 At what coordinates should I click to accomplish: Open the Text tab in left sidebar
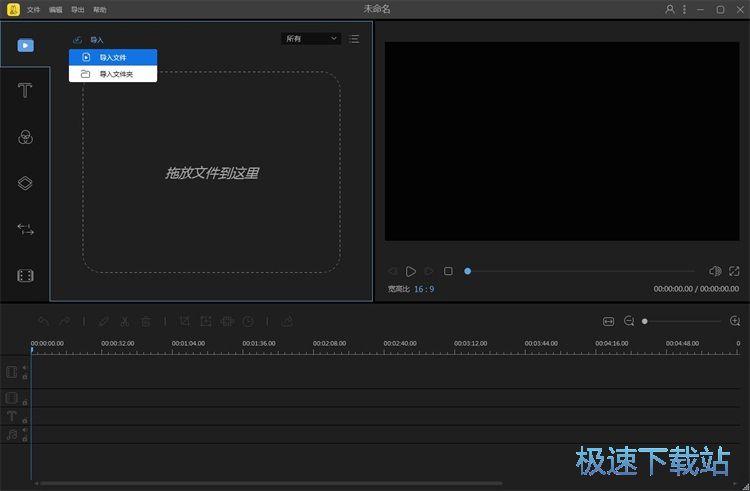point(25,90)
